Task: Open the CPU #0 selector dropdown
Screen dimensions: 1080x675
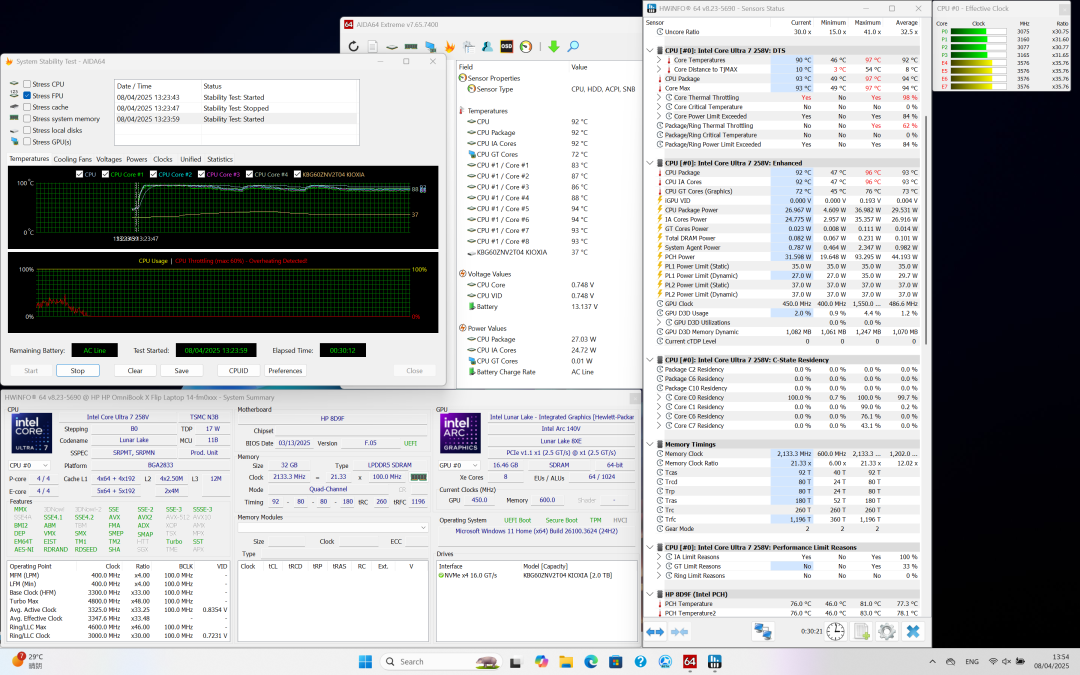Action: tap(30, 466)
